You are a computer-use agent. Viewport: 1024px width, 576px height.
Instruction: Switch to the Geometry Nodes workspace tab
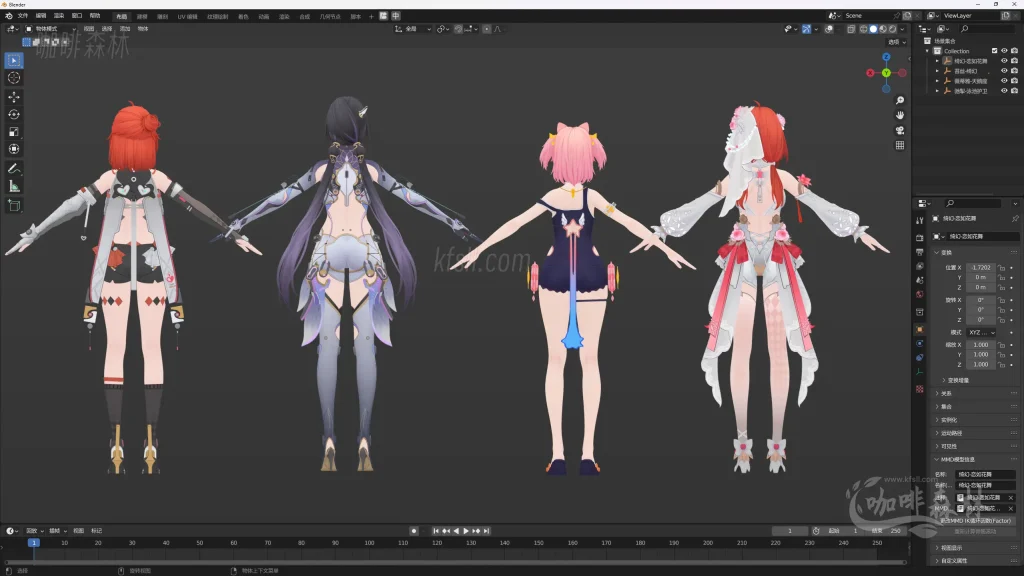[330, 16]
